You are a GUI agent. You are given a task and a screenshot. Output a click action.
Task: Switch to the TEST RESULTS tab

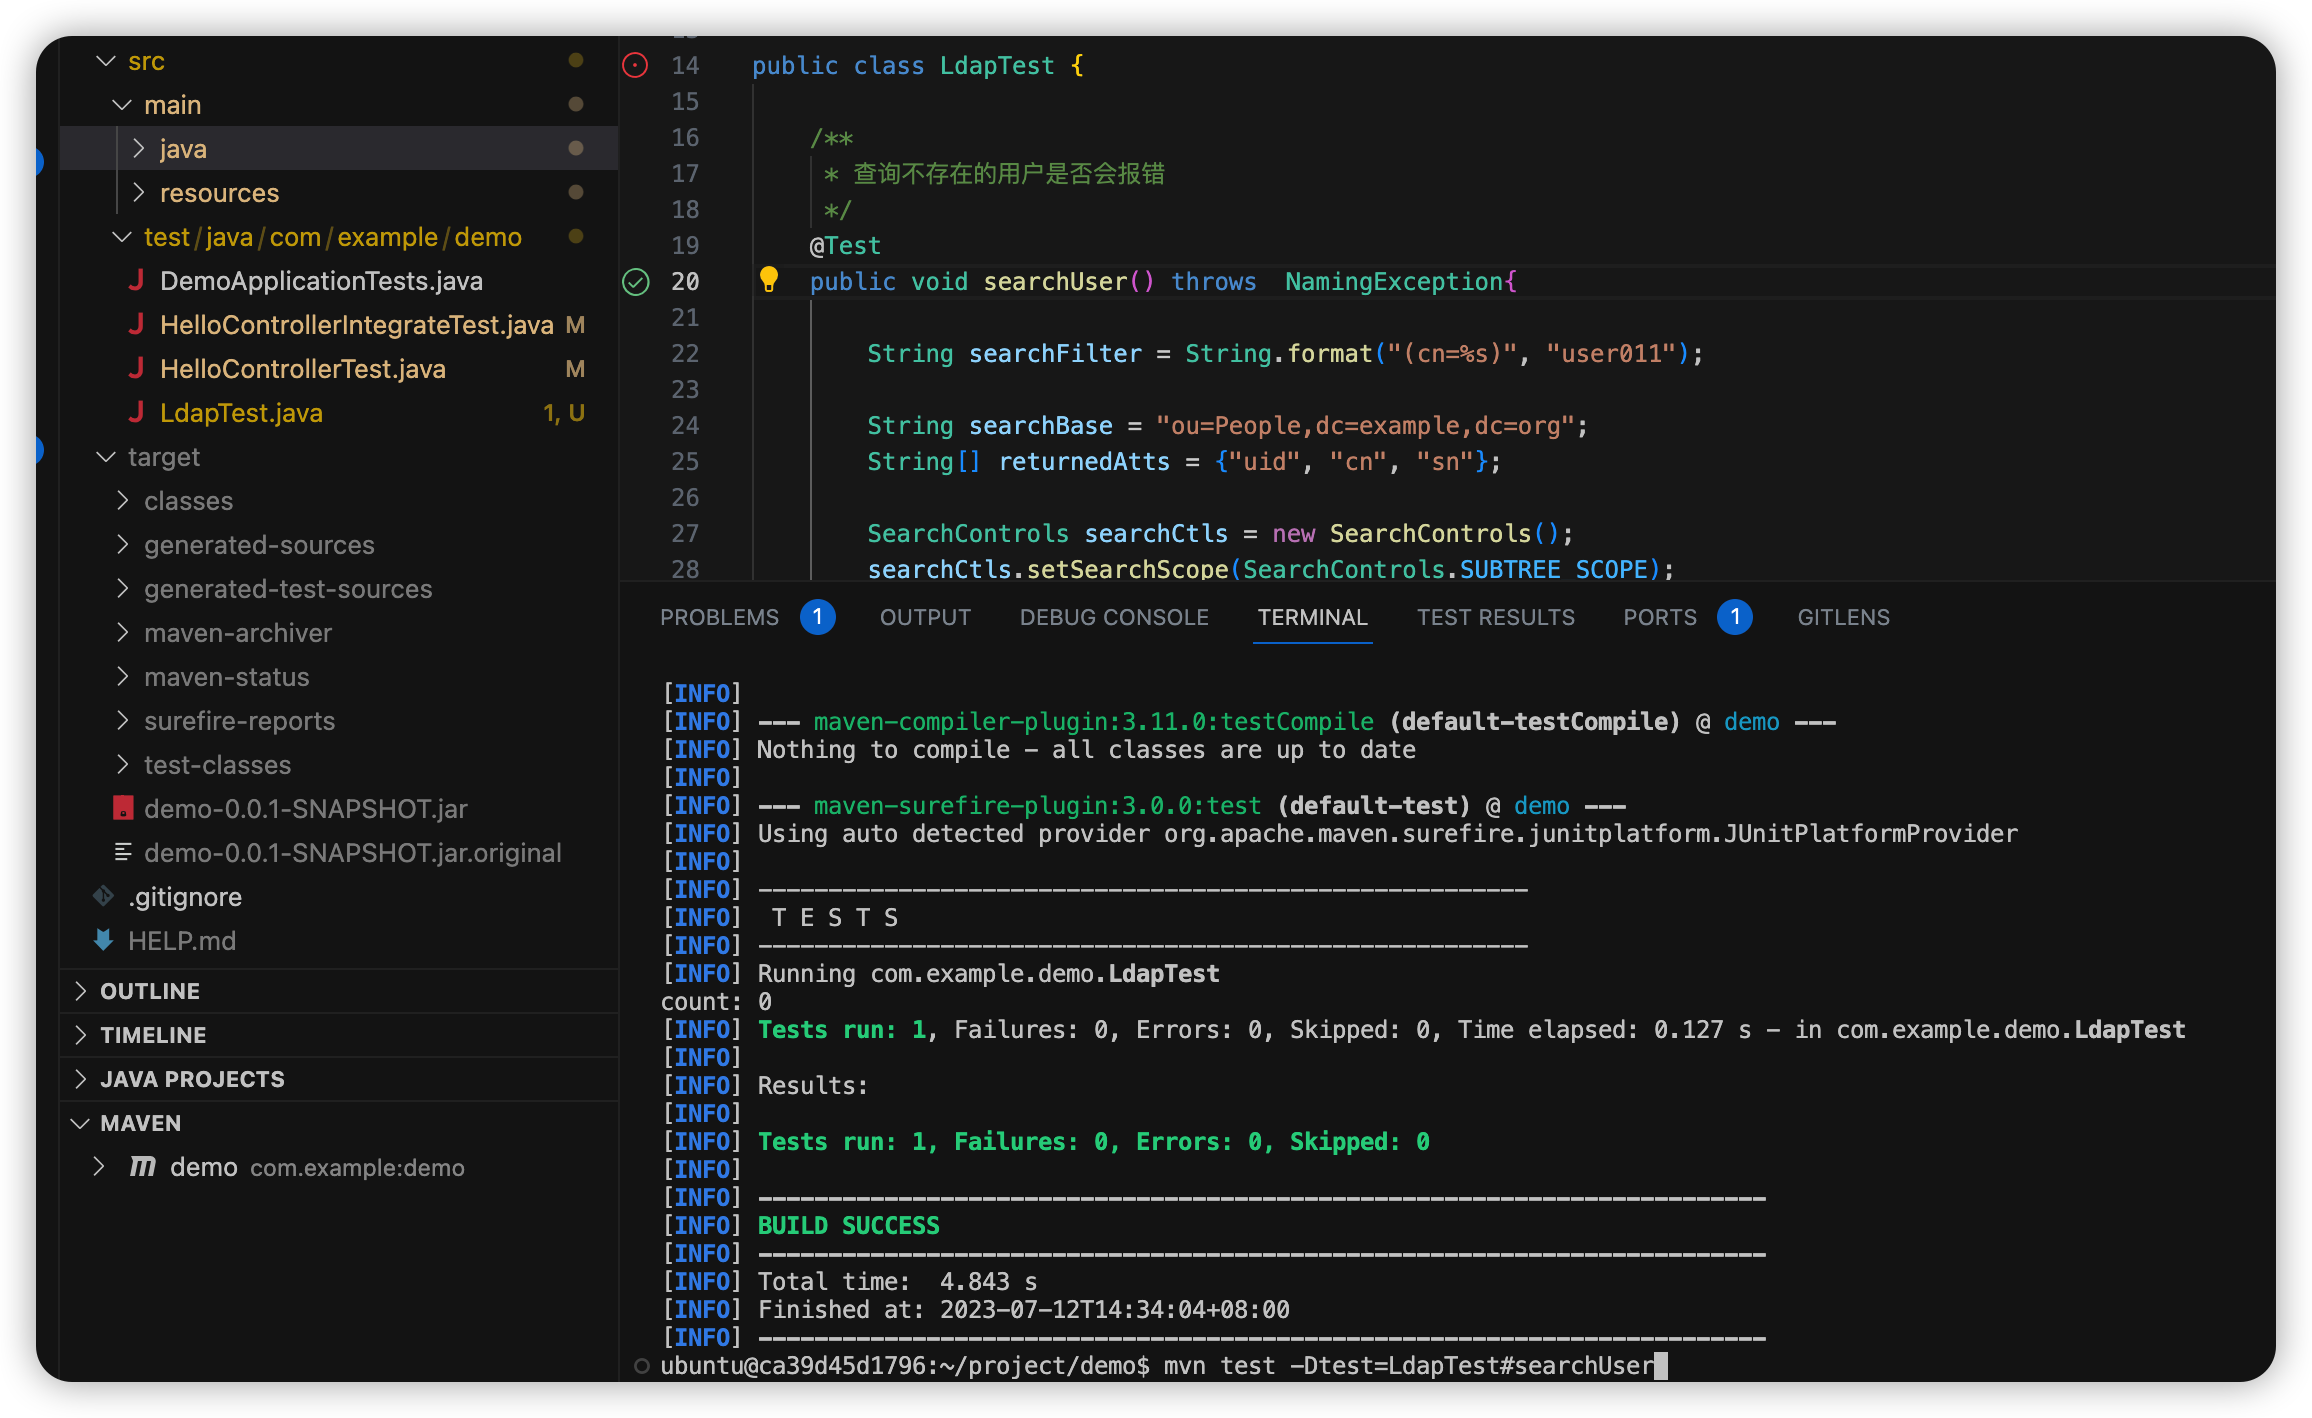point(1495,617)
